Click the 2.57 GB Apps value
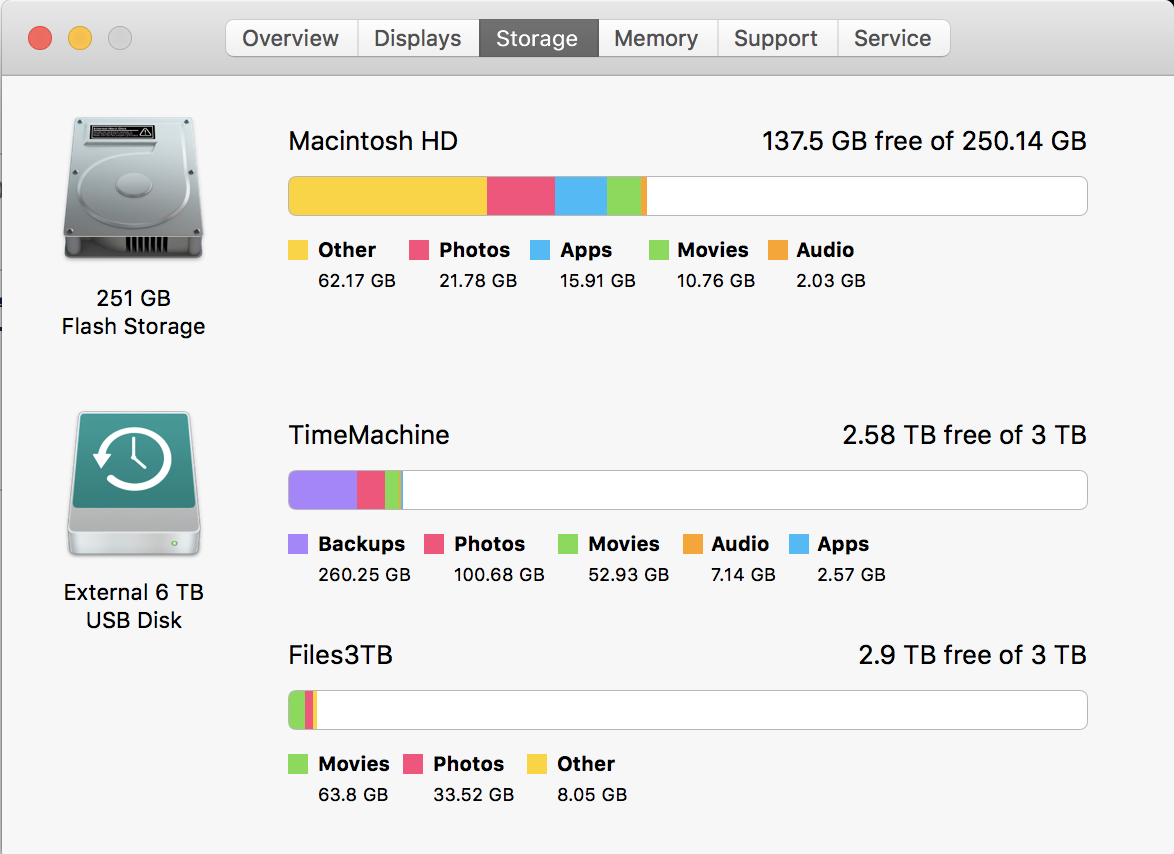1174x854 pixels. [x=851, y=575]
